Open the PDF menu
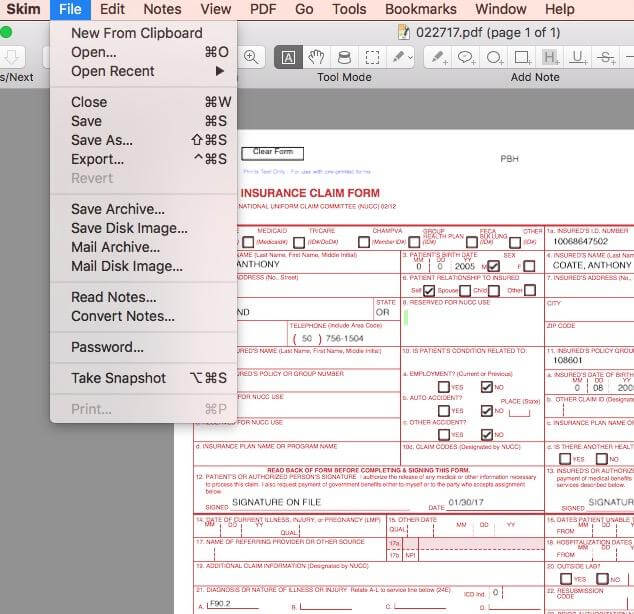The height and width of the screenshot is (614, 634). 263,9
